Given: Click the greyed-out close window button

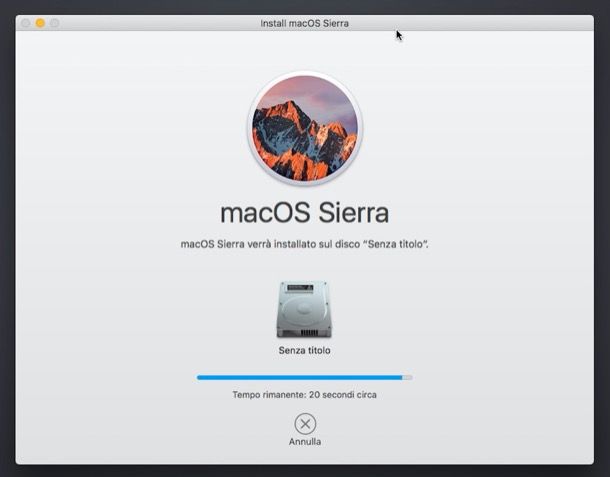Looking at the screenshot, I should [x=26, y=23].
